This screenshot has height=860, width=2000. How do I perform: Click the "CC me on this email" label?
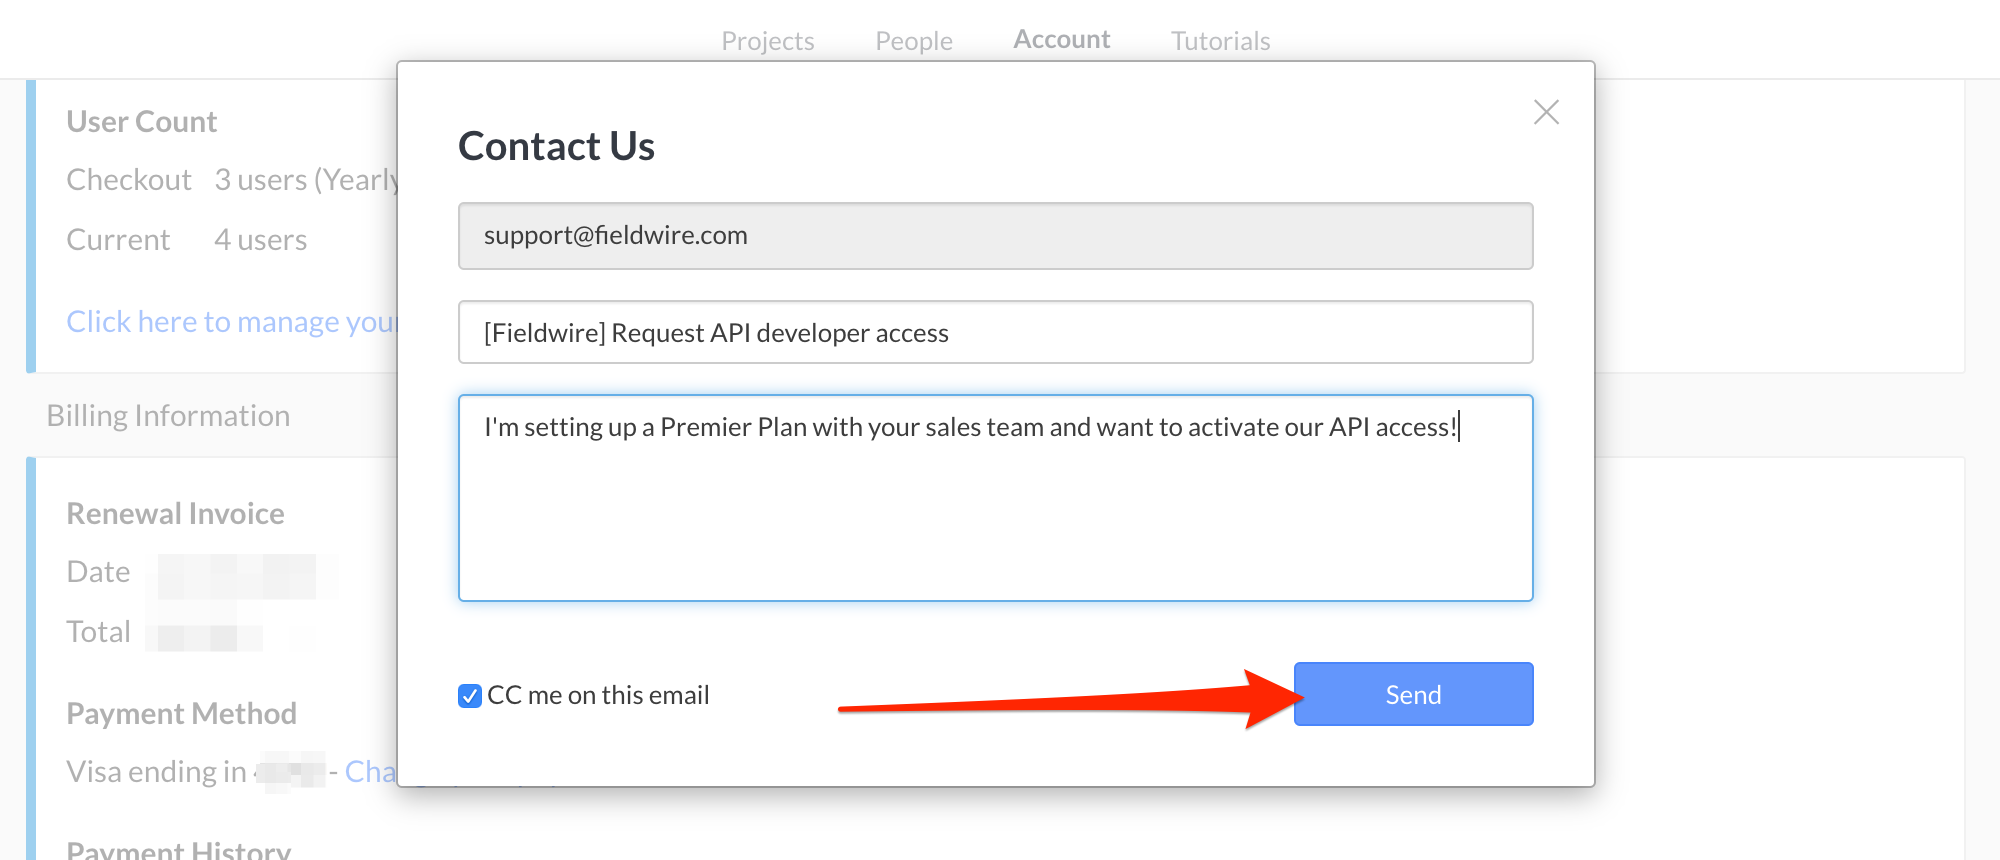(598, 695)
